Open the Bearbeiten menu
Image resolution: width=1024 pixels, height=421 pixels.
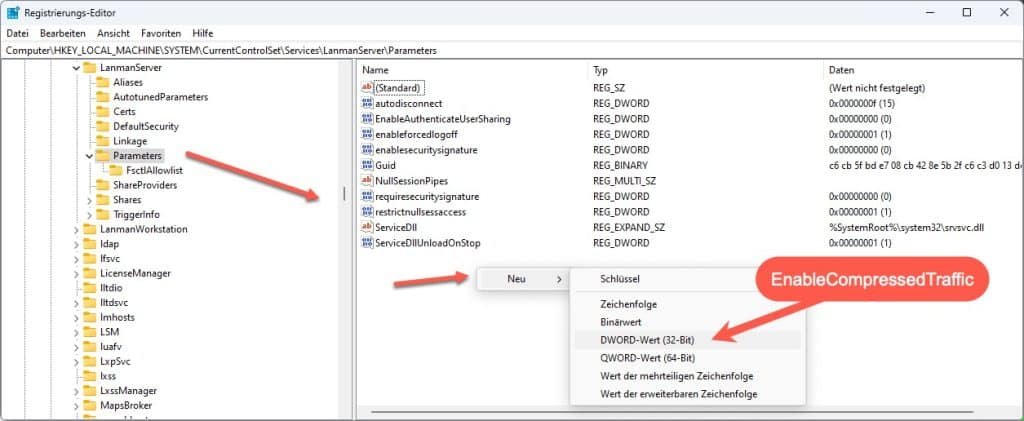coord(63,33)
